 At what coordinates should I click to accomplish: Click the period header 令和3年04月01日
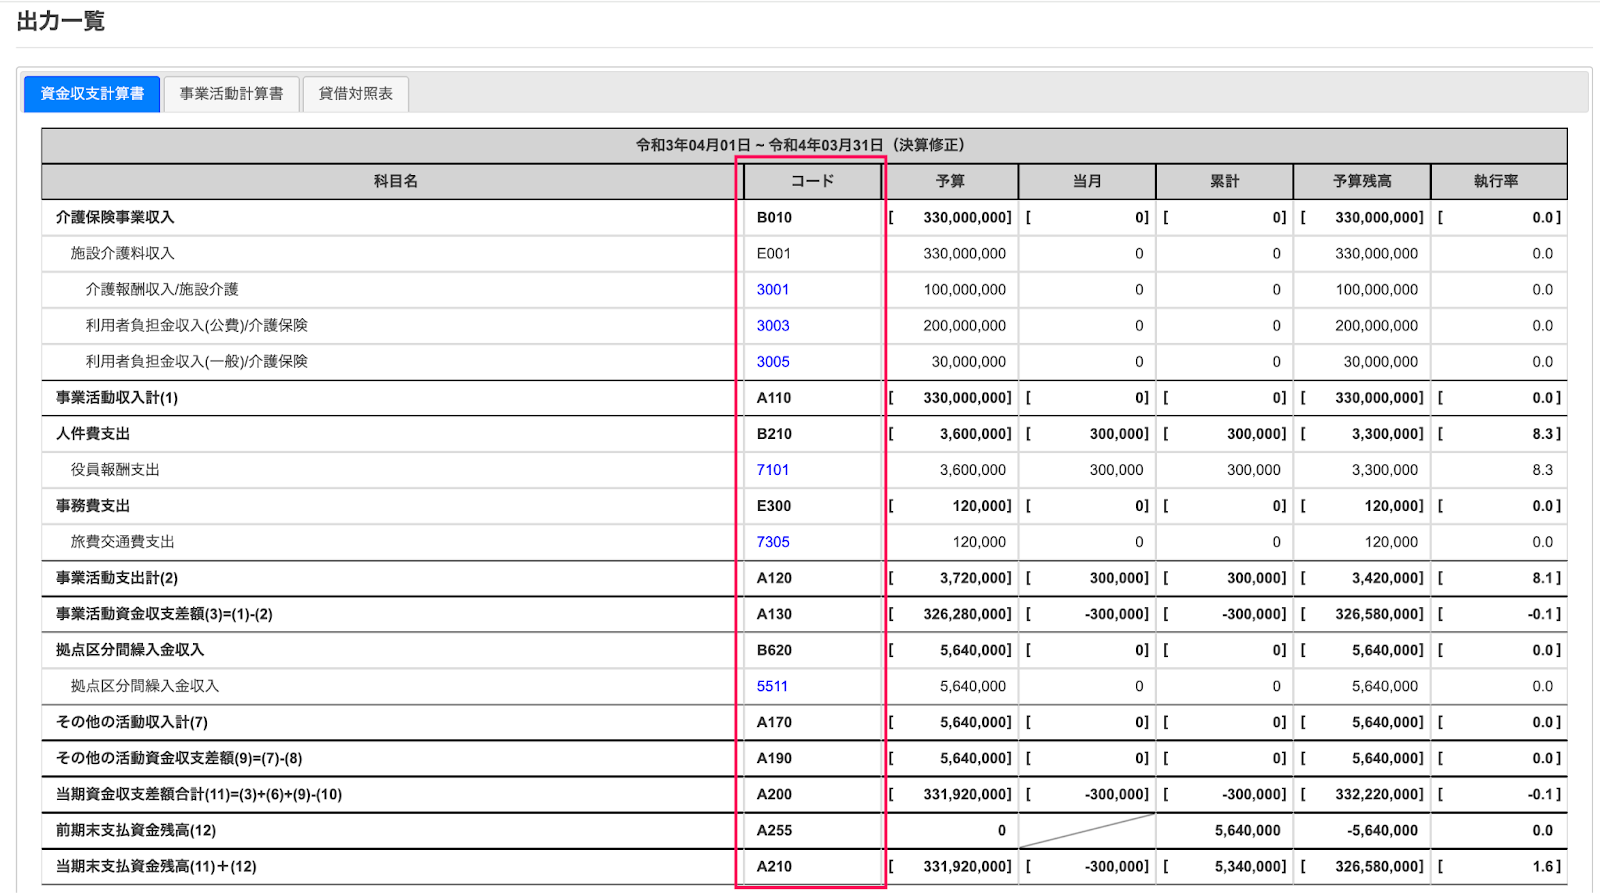pos(693,145)
